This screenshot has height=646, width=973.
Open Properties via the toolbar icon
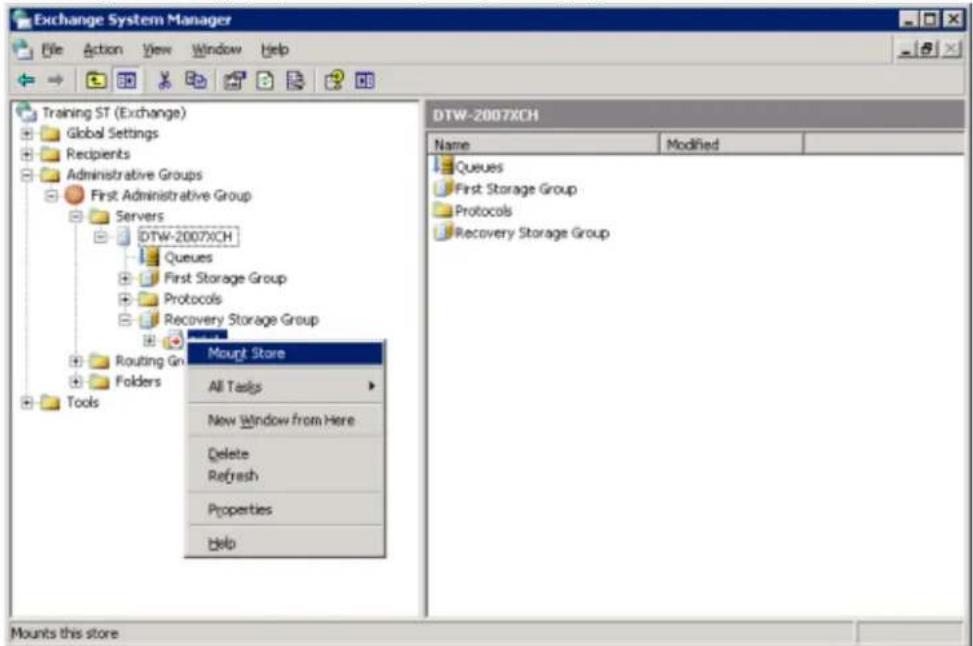[x=235, y=80]
